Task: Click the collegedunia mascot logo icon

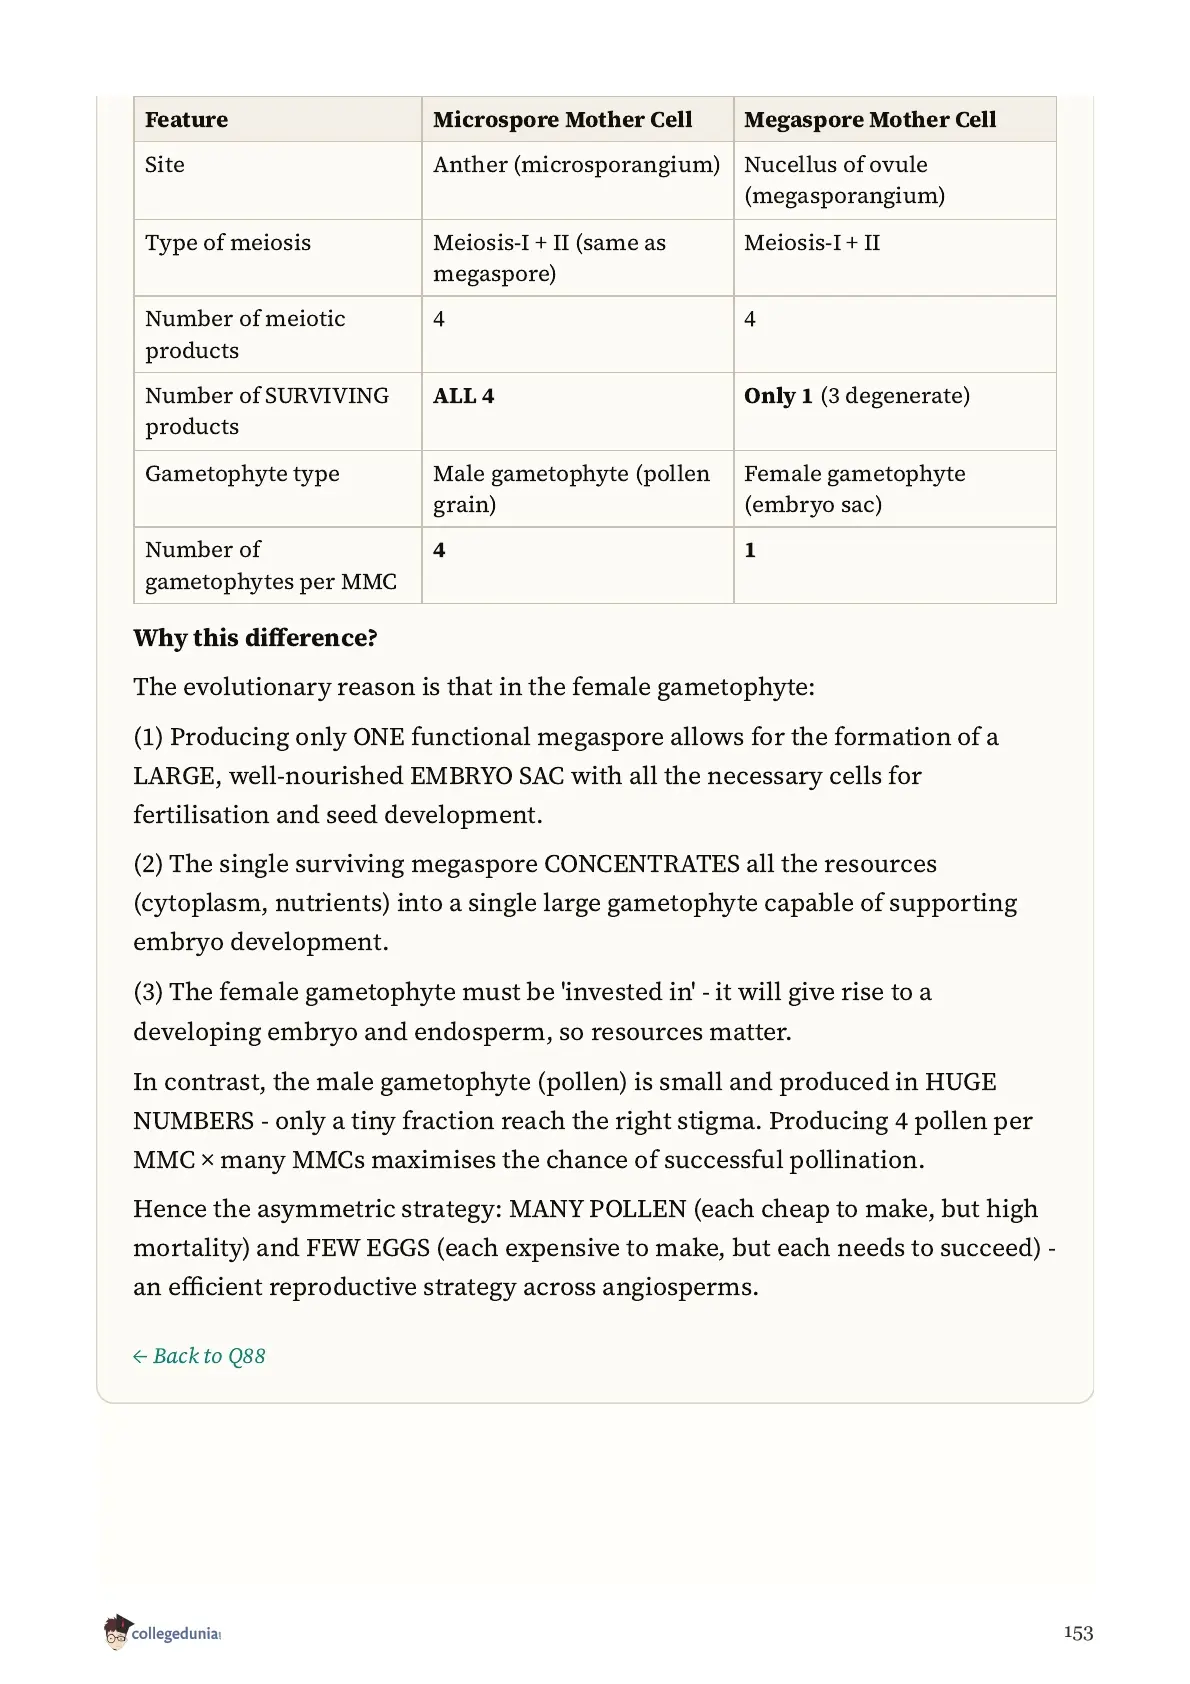Action: coord(117,1633)
